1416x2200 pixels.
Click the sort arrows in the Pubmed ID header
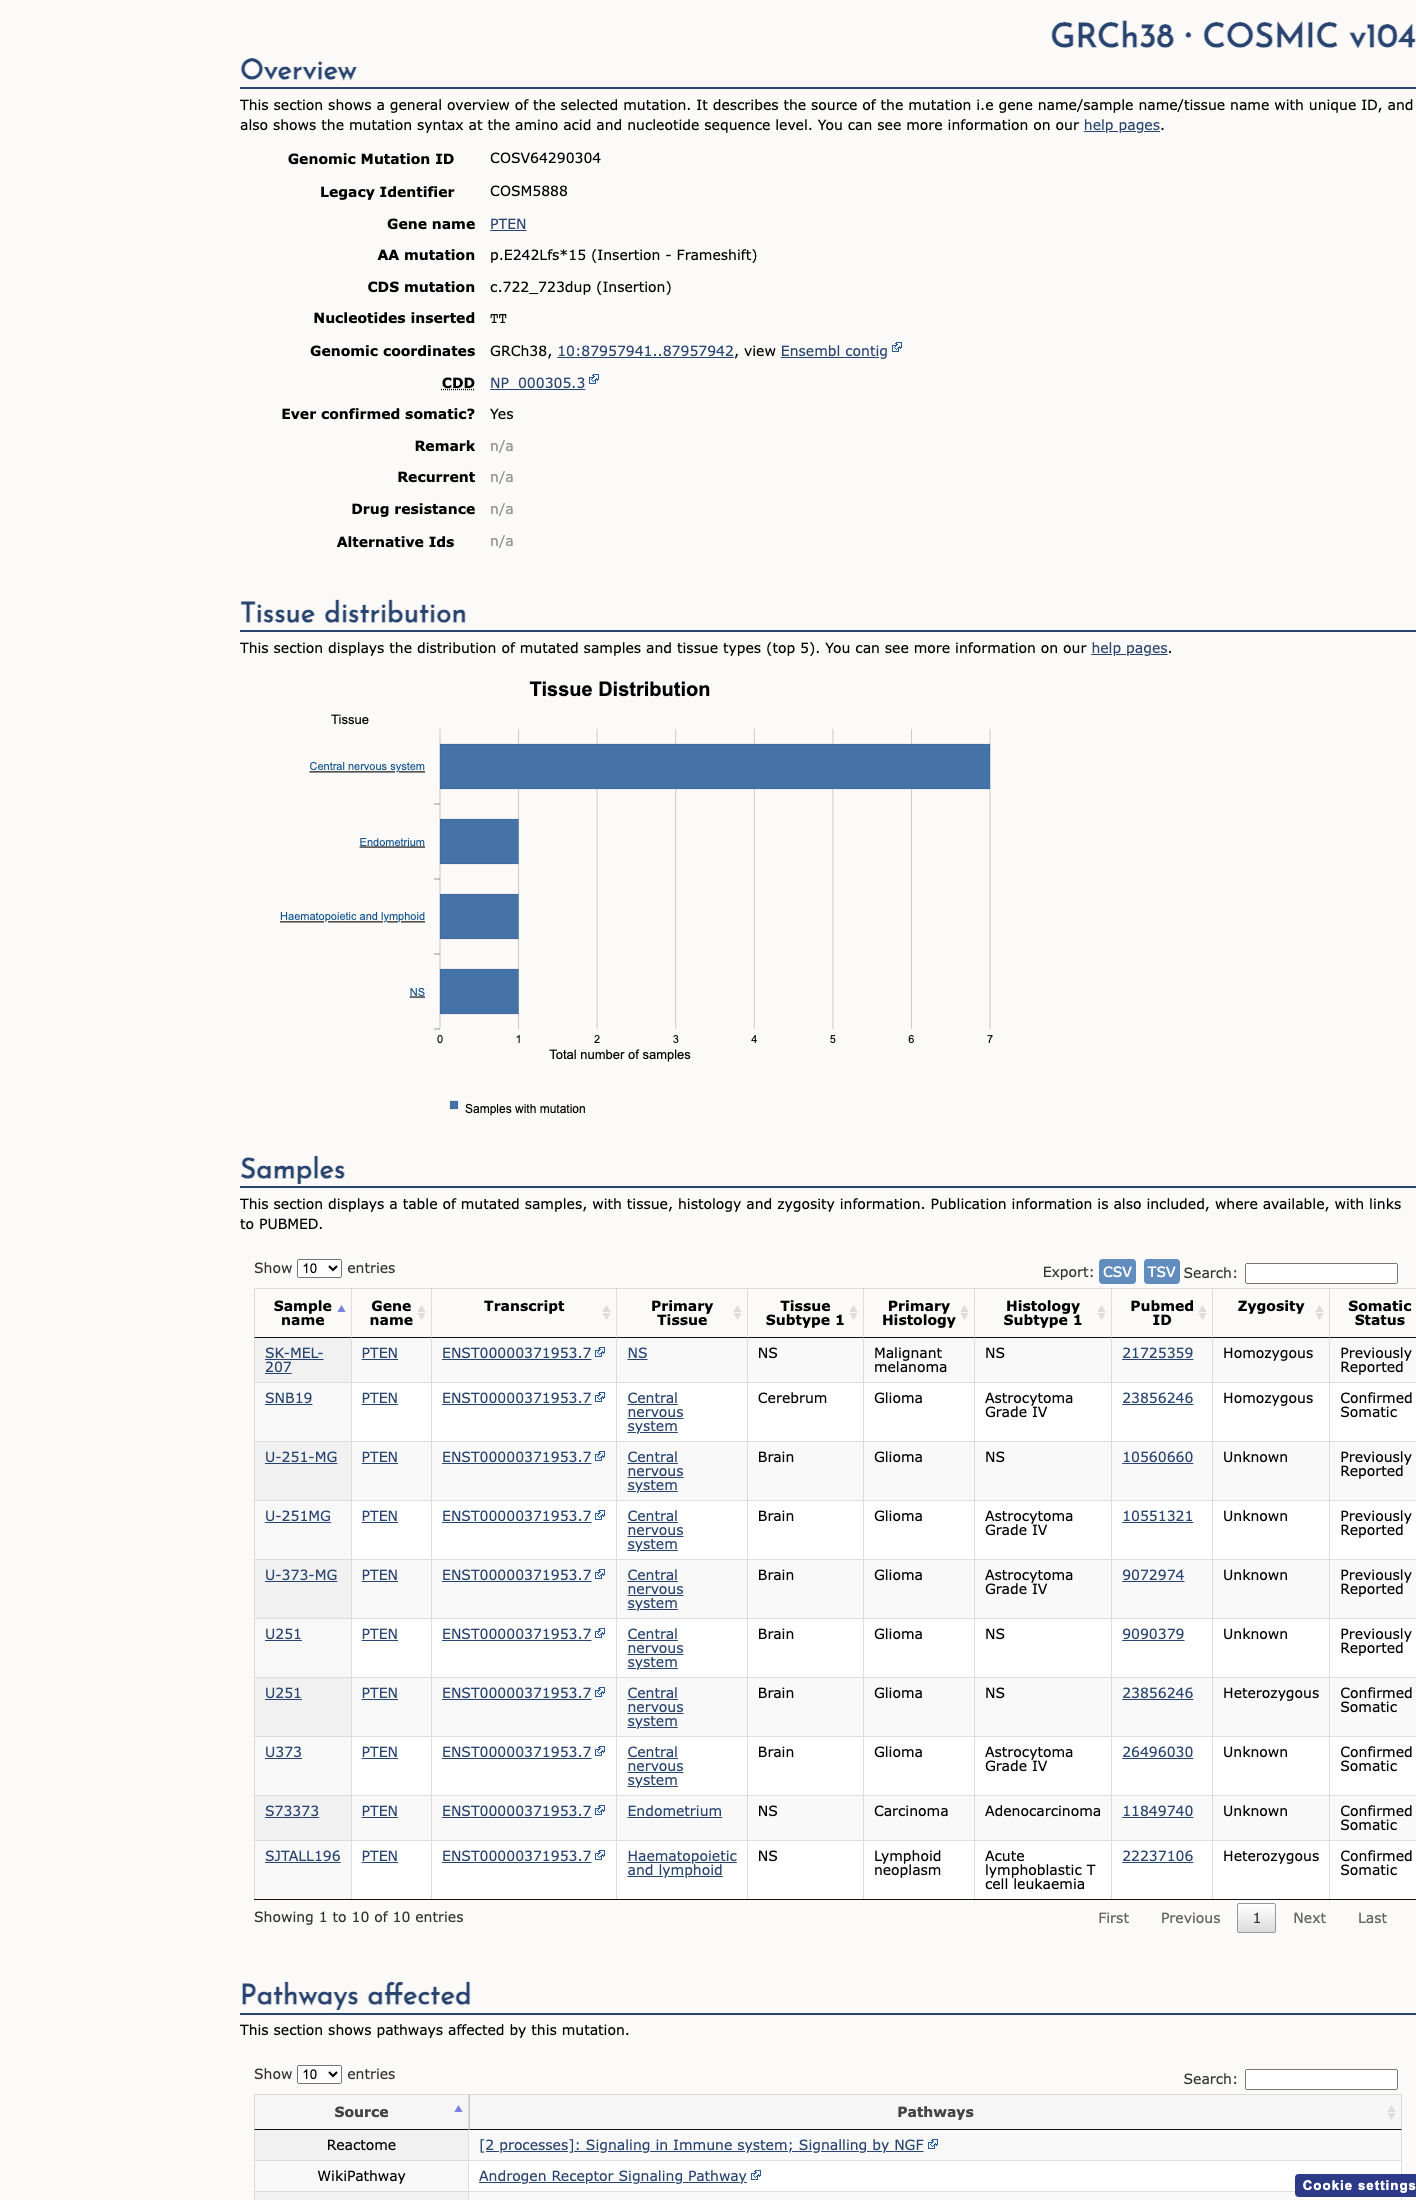[x=1202, y=1313]
